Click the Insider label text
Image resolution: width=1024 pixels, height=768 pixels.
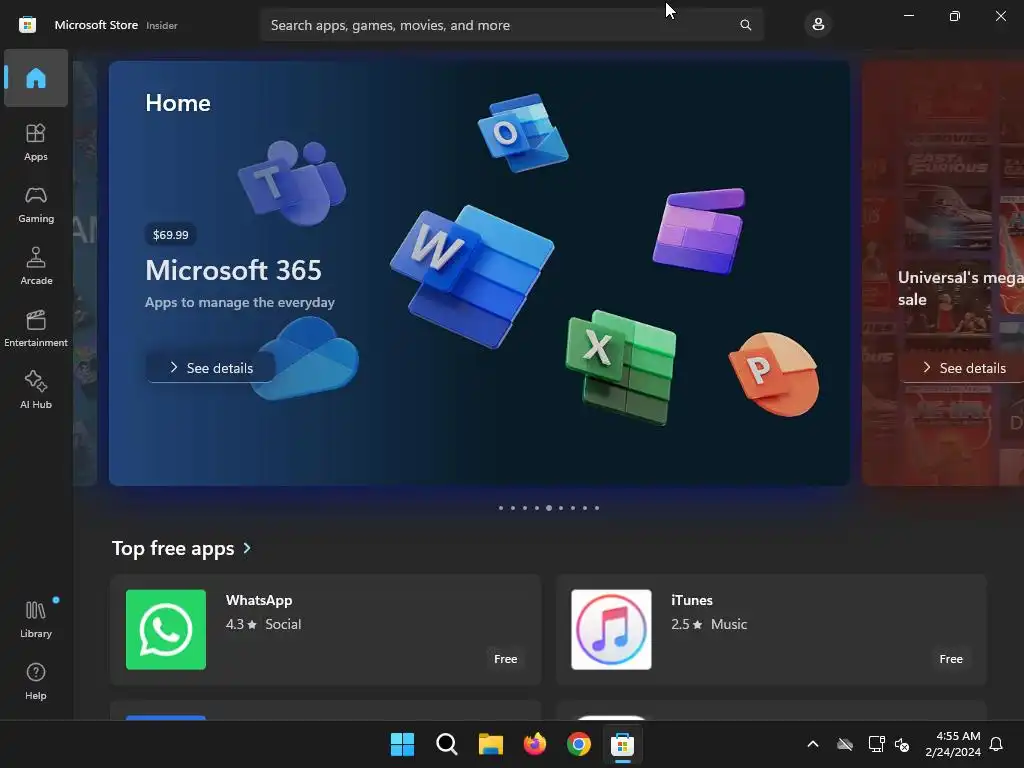(162, 25)
